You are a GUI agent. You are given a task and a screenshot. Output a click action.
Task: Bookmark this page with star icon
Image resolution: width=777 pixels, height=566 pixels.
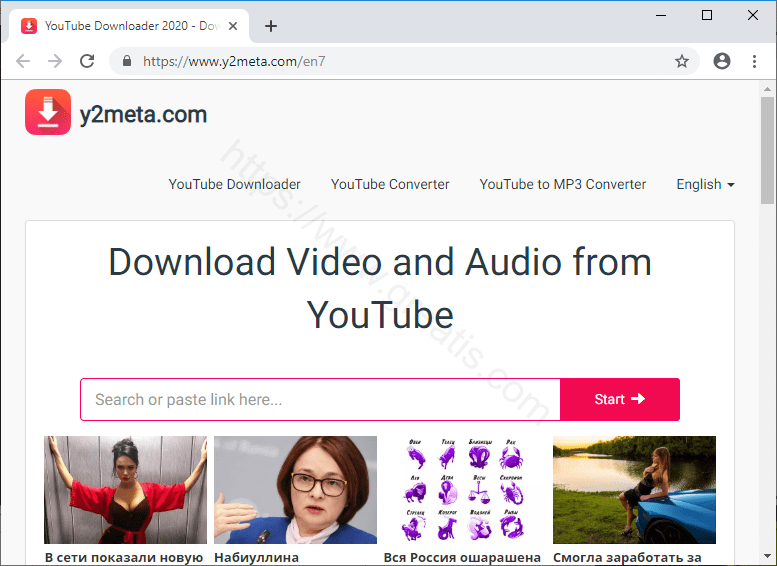point(682,61)
